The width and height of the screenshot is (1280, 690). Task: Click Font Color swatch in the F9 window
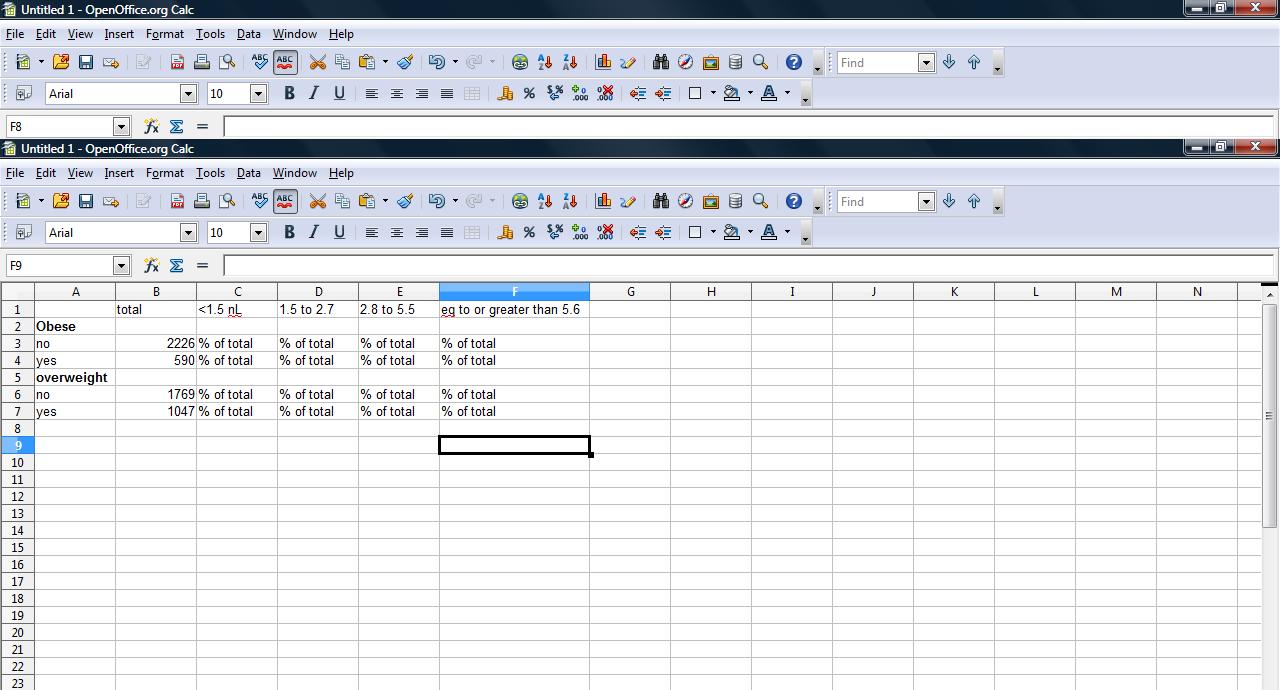(769, 232)
